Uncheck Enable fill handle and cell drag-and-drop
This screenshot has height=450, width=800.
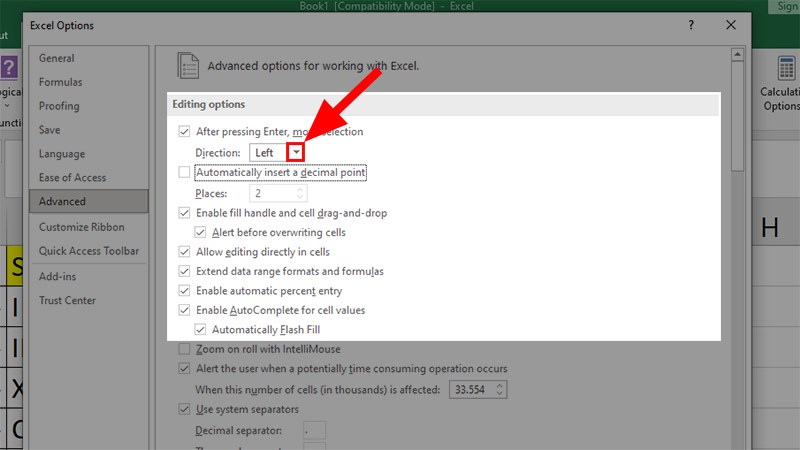(x=184, y=213)
